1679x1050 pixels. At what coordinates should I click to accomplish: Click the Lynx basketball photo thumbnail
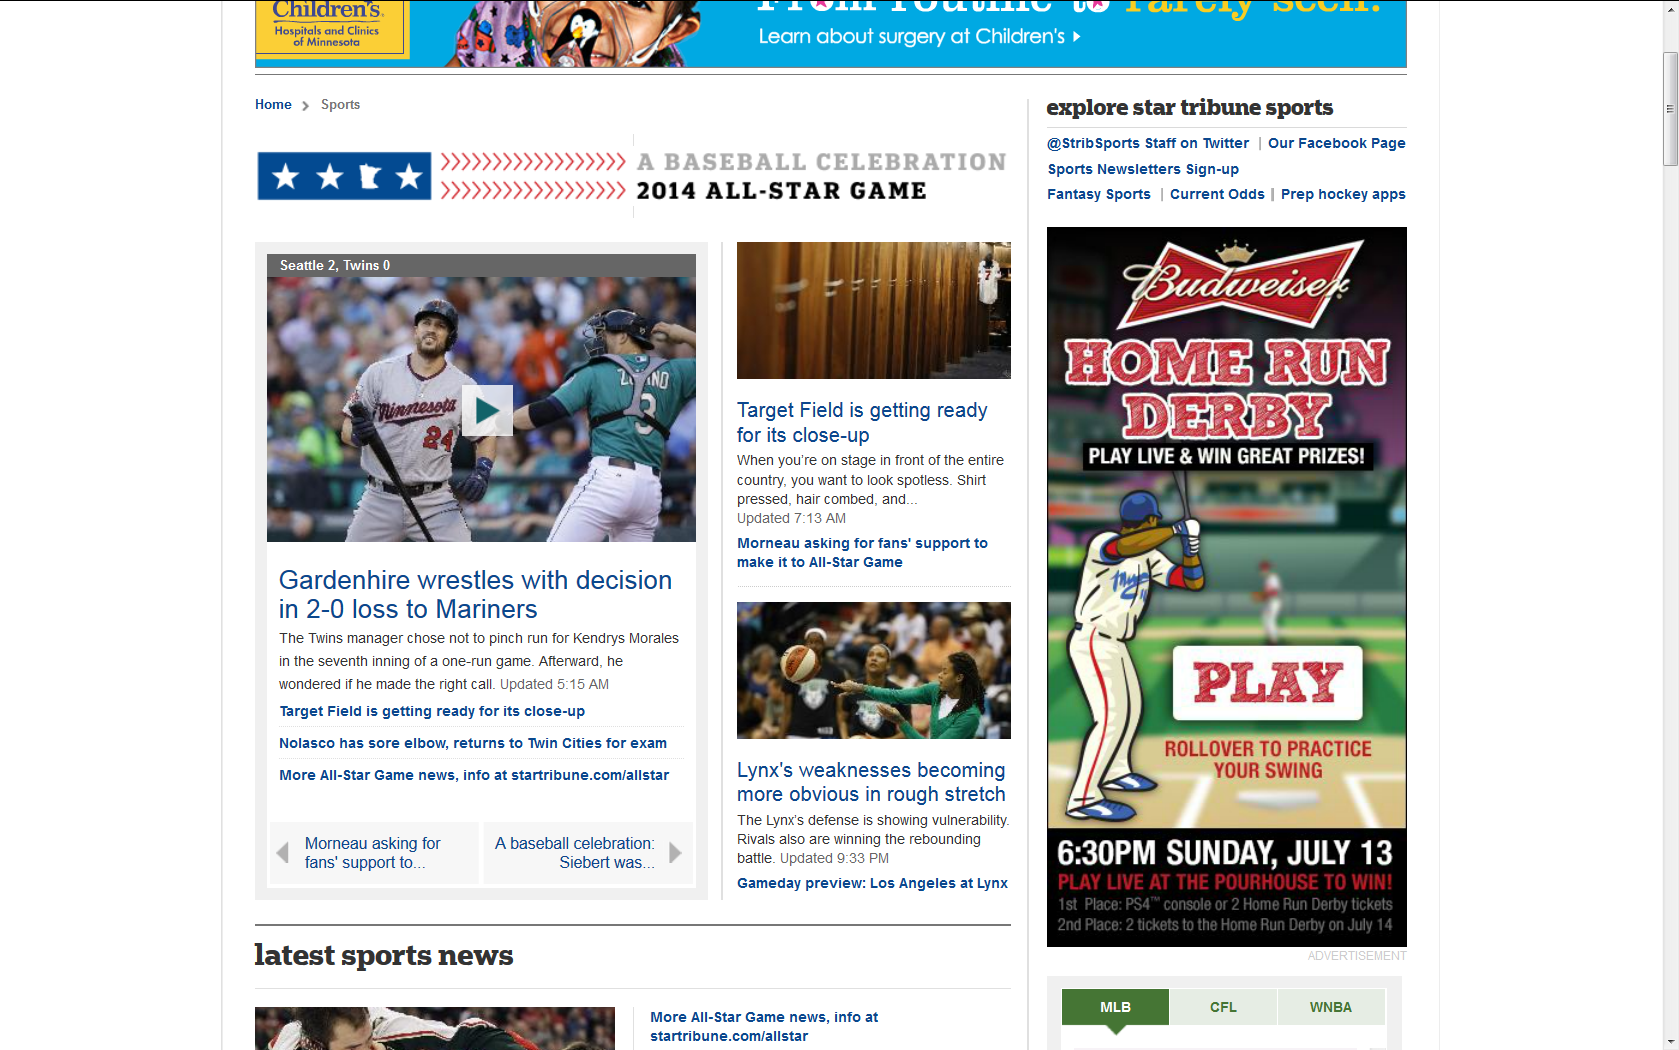[x=873, y=670]
